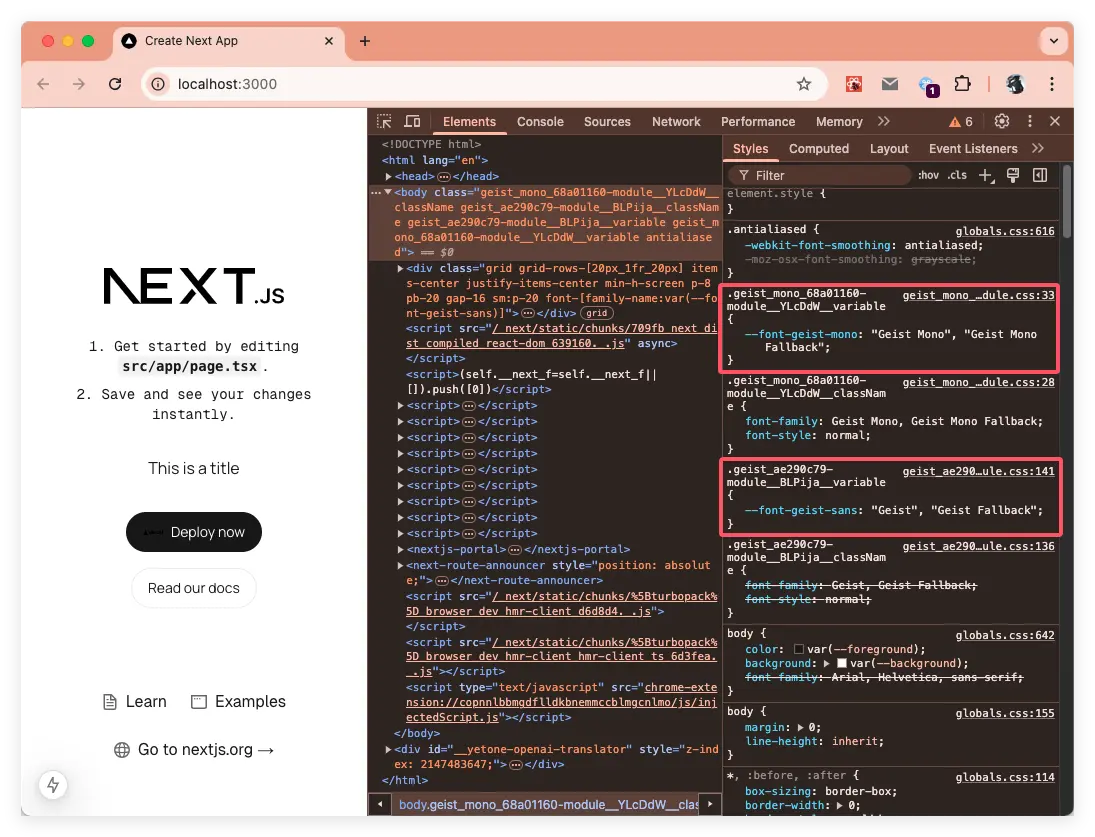Switch to the Computed tab
Screen dimensions: 1095x837
pyautogui.click(x=818, y=149)
